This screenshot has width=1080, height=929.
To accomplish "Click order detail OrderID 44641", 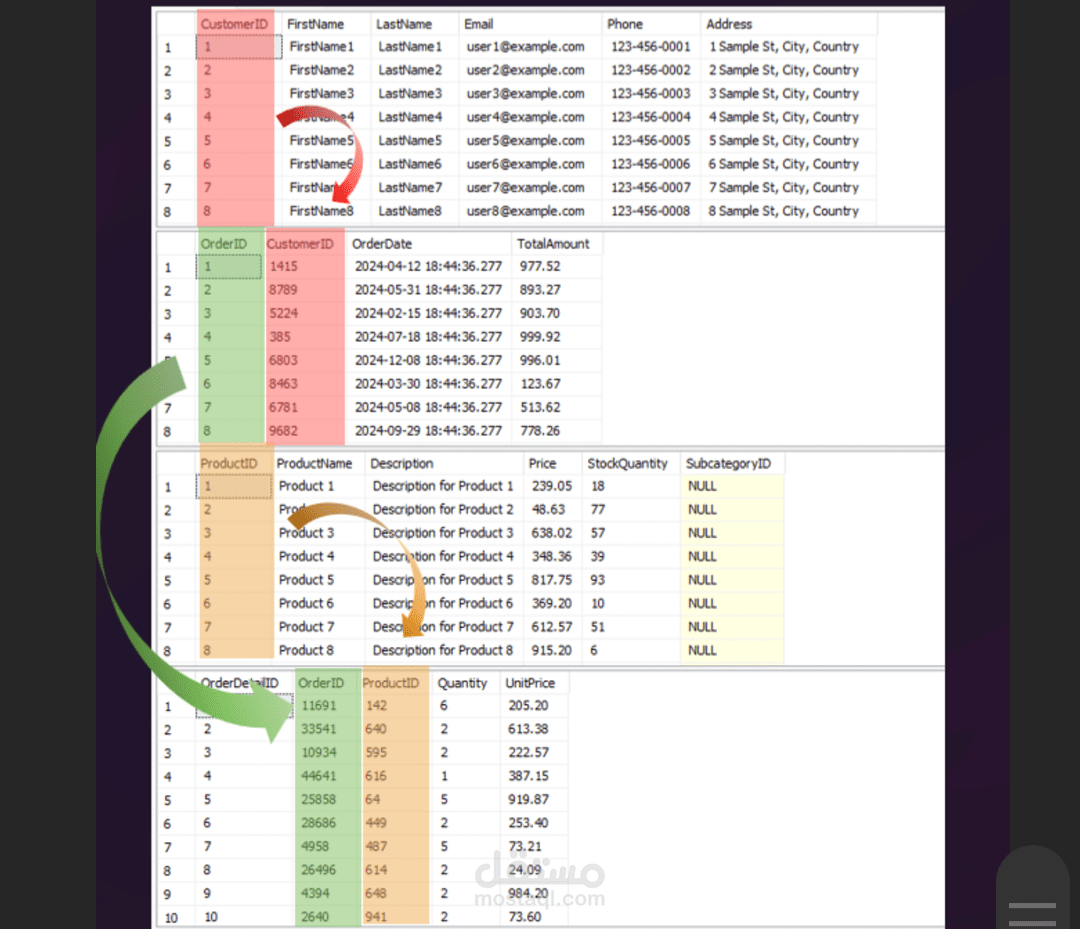I will pos(319,776).
